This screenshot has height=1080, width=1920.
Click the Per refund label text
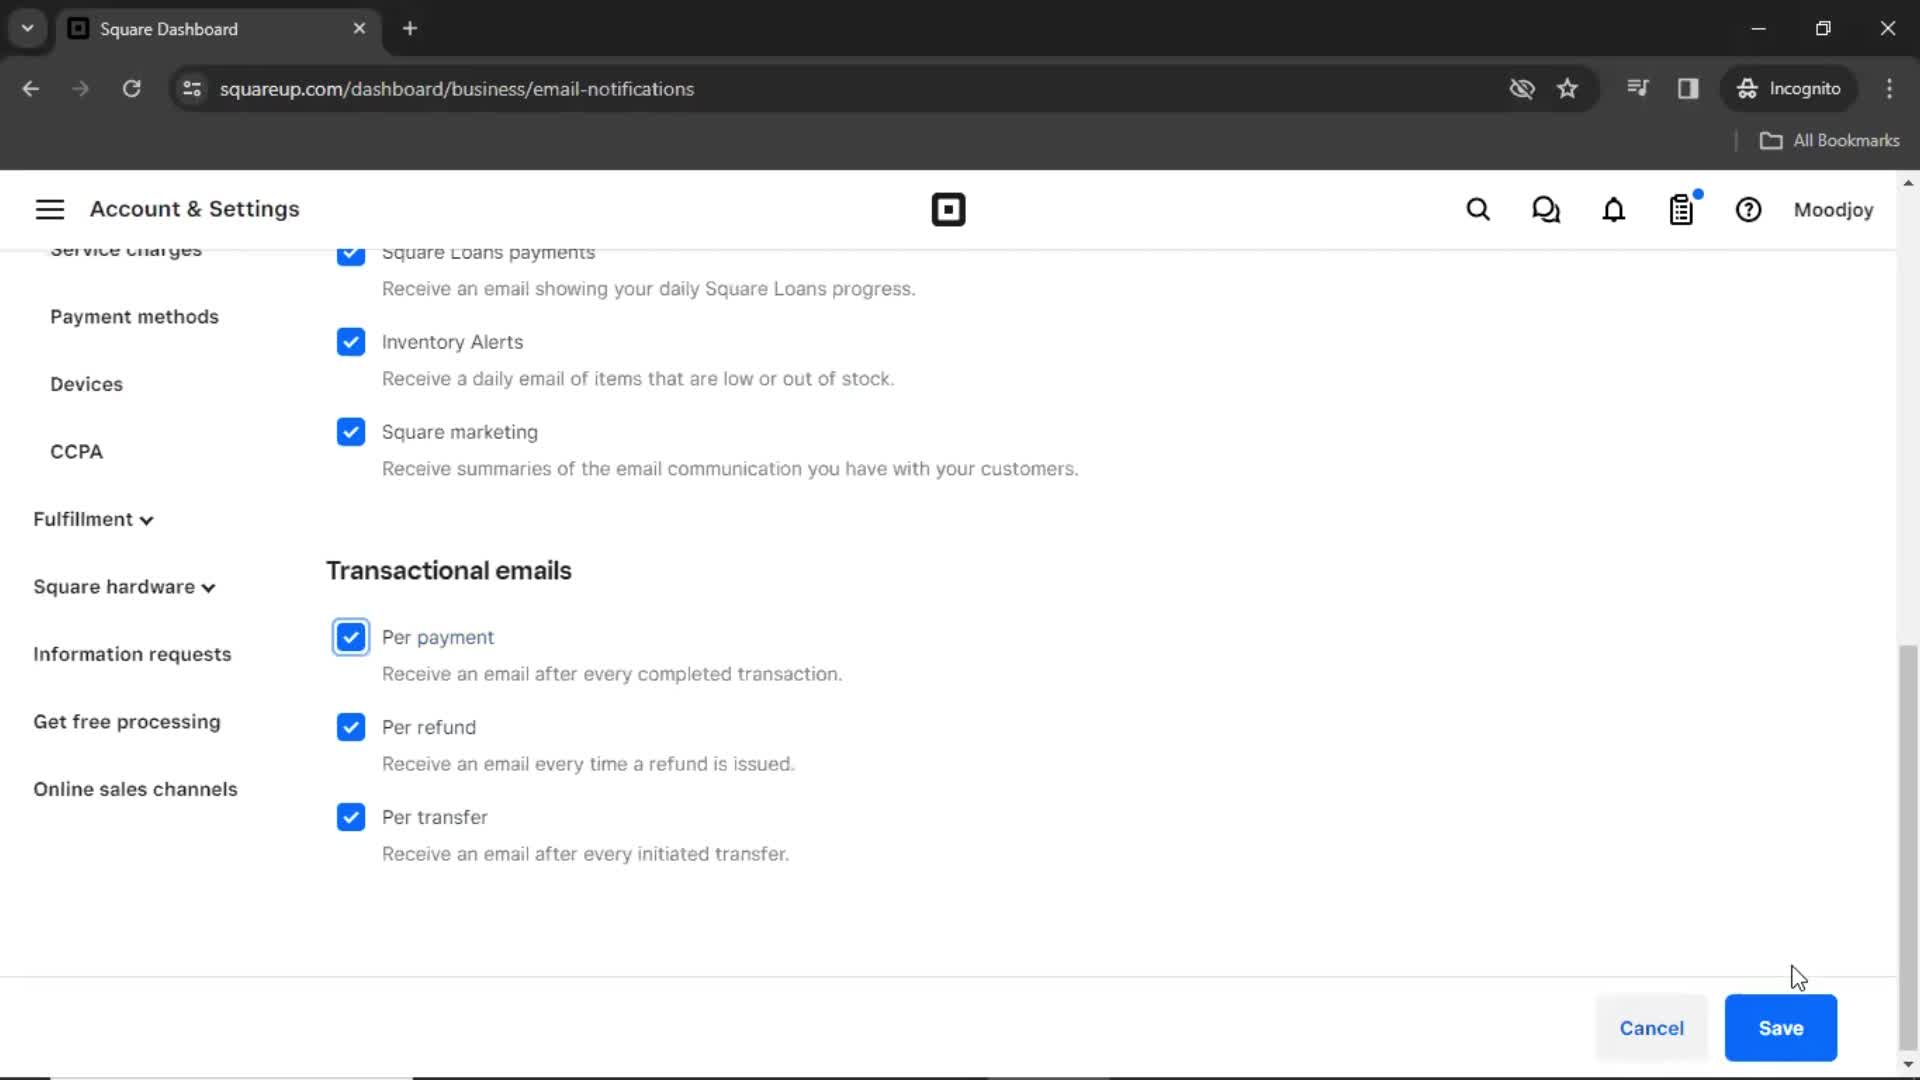pos(429,727)
